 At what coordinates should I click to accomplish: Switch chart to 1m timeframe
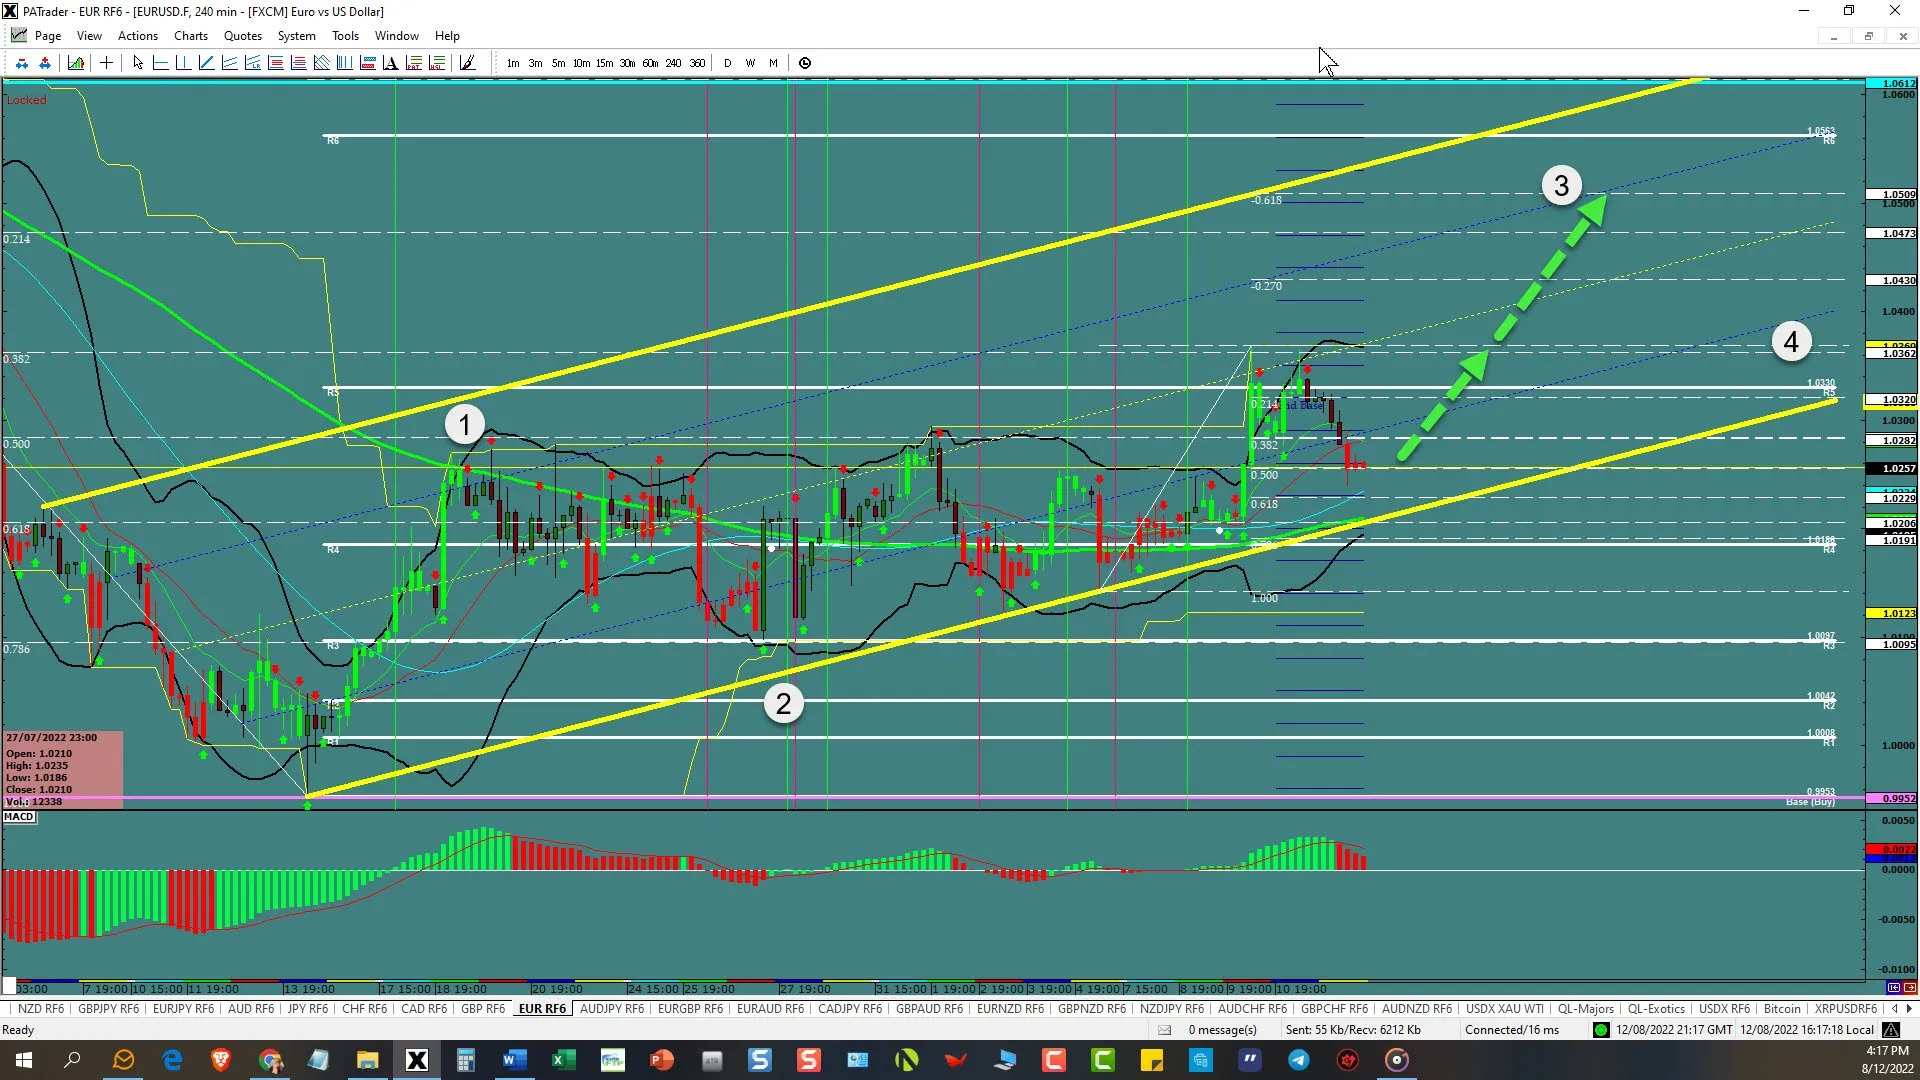[x=513, y=63]
